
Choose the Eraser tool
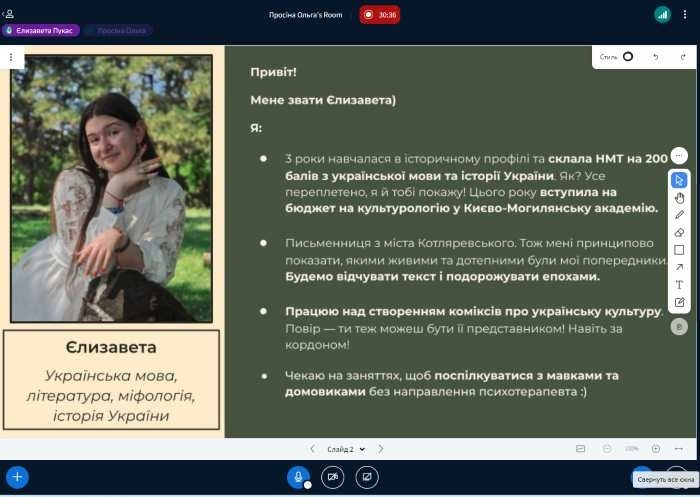(x=679, y=232)
